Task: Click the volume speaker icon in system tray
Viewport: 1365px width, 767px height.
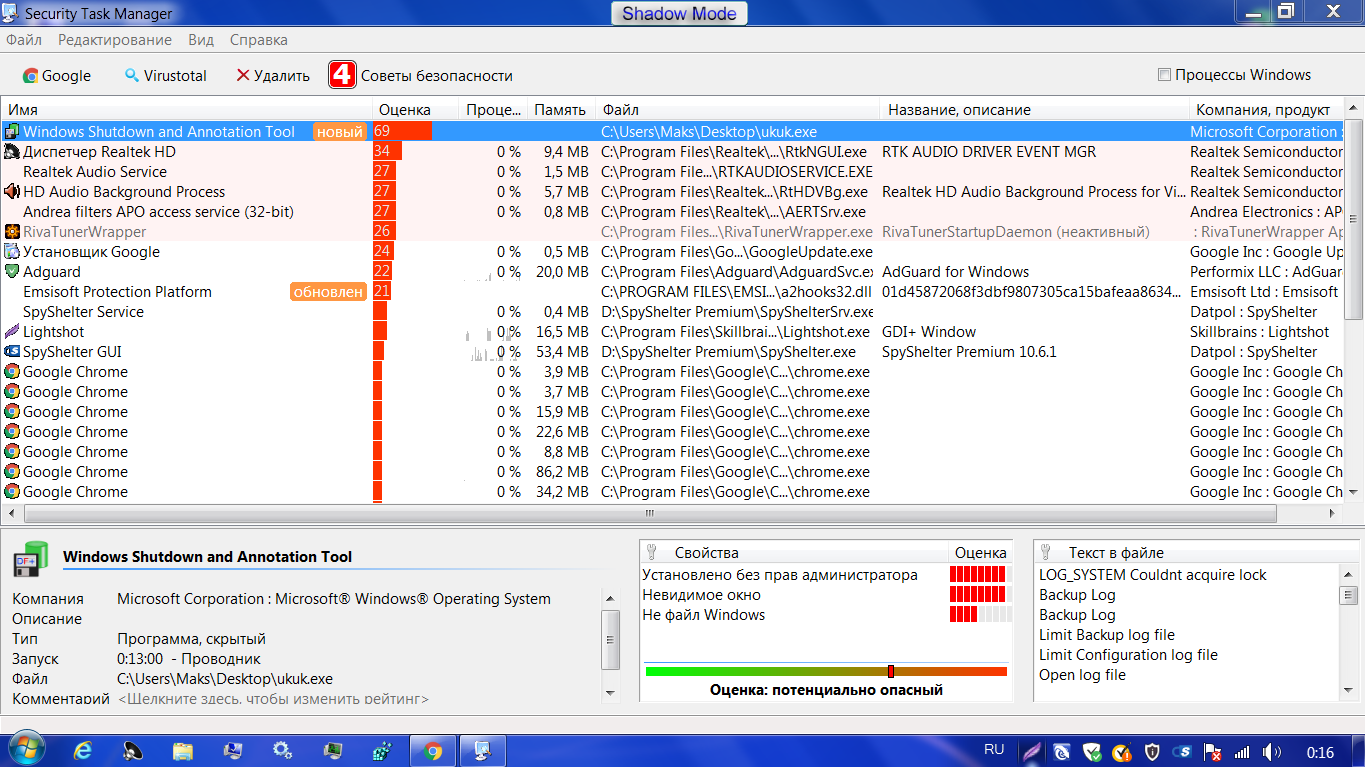Action: [x=1272, y=751]
